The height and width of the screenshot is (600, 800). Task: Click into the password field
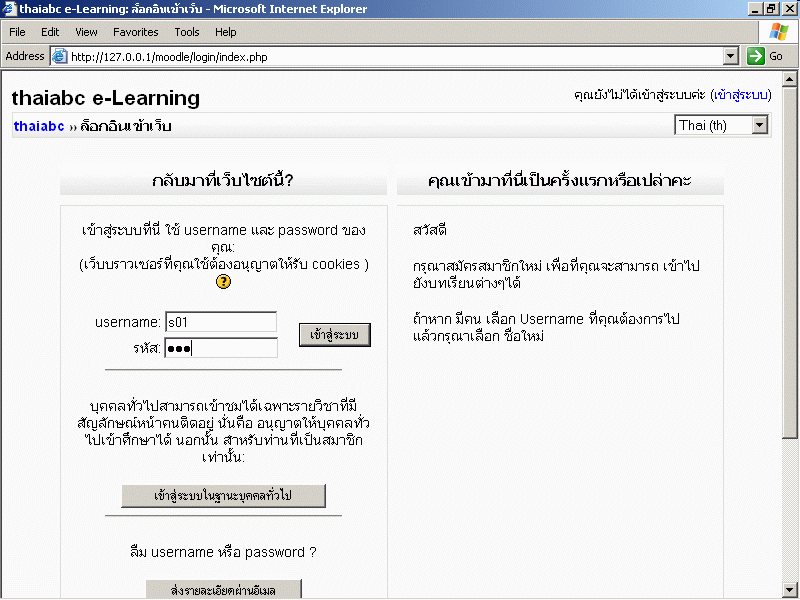click(x=221, y=348)
